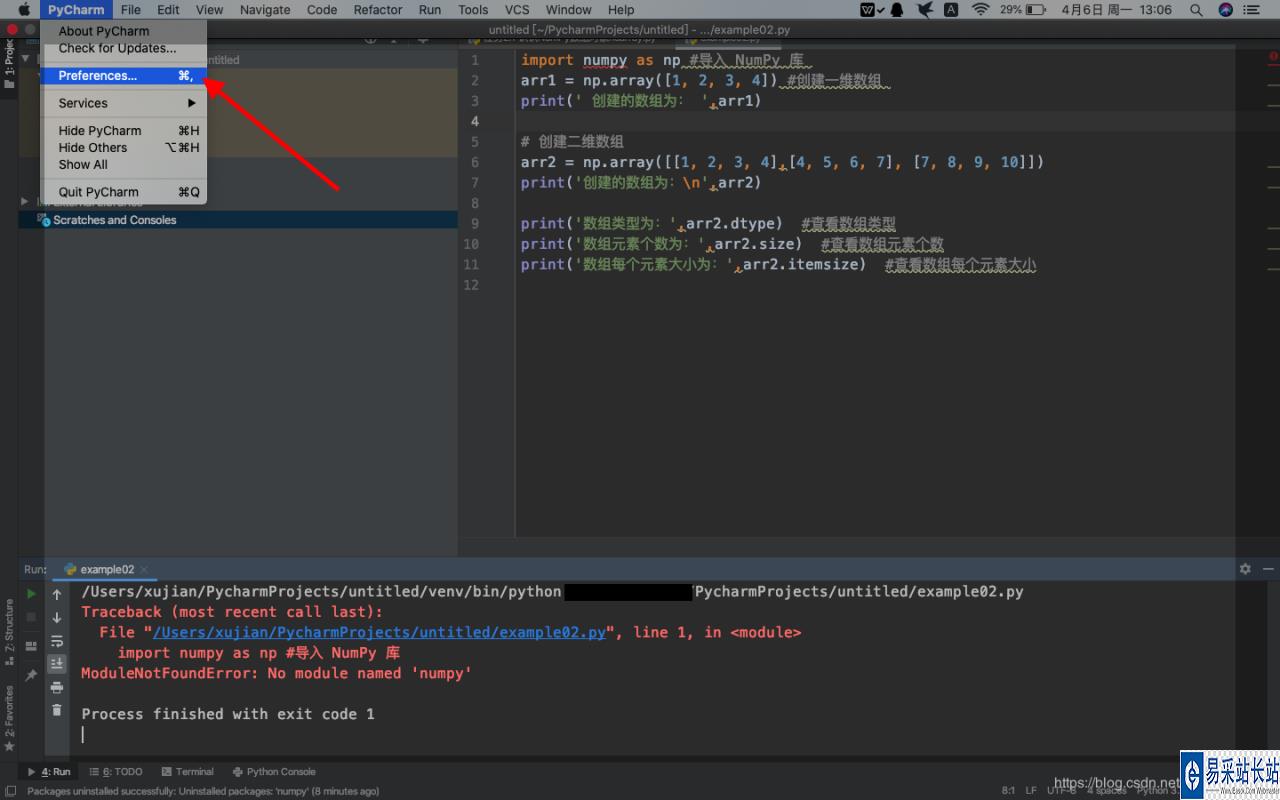Open the Help menu
Image resolution: width=1280 pixels, height=800 pixels.
pyautogui.click(x=621, y=10)
